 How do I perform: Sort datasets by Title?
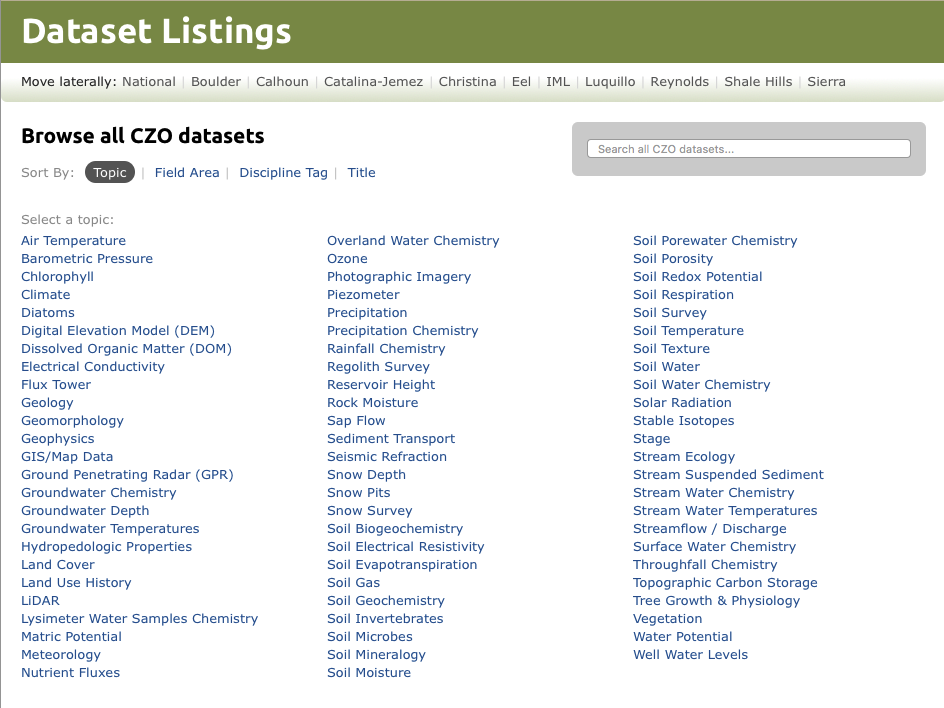point(361,173)
